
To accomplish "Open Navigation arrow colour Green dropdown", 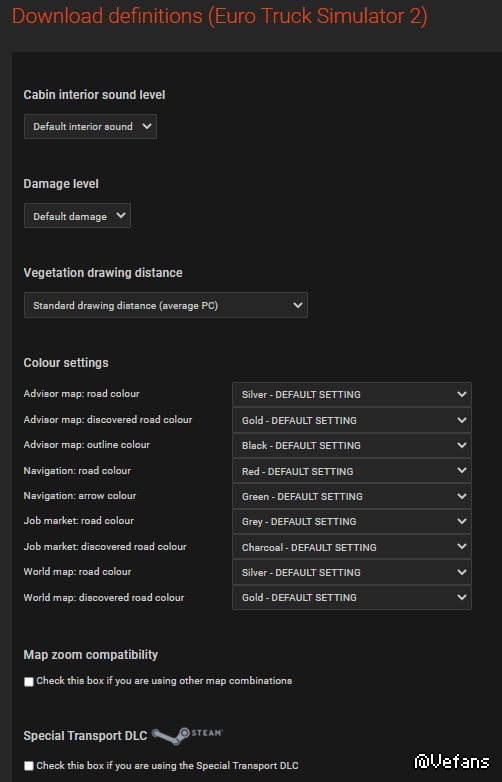I will [352, 496].
